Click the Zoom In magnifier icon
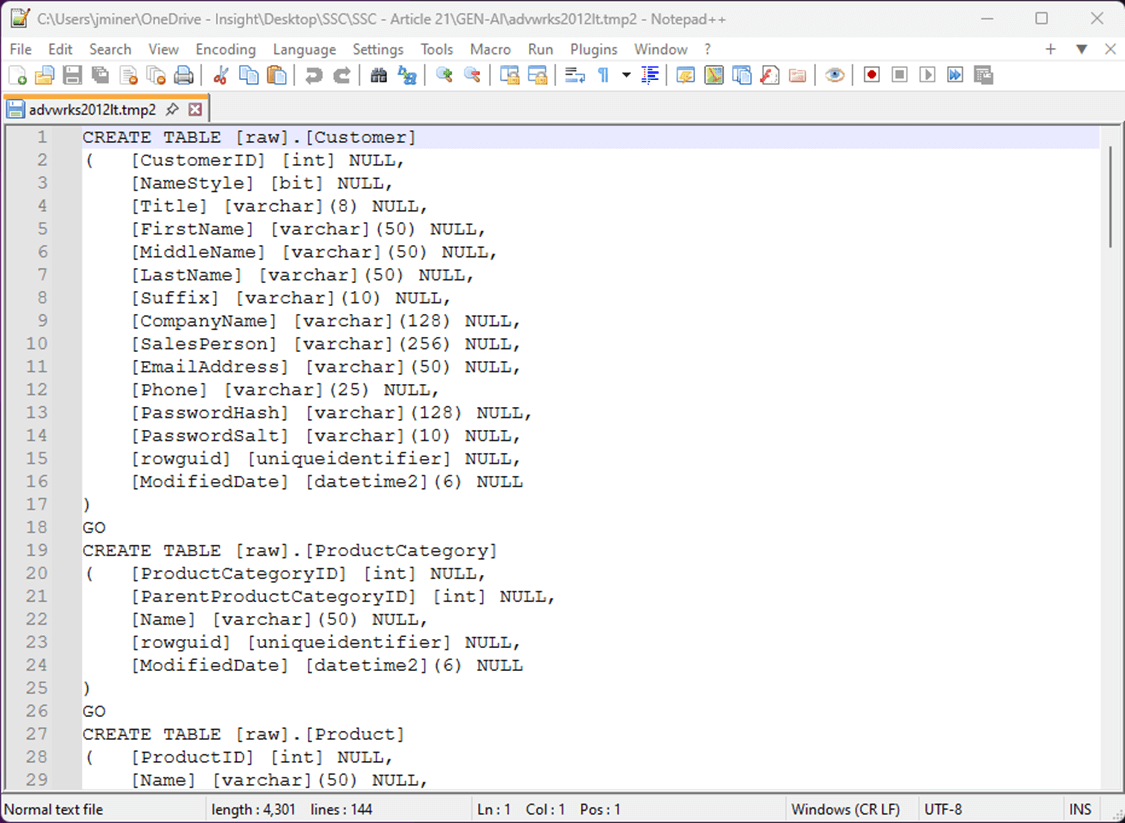 click(444, 75)
